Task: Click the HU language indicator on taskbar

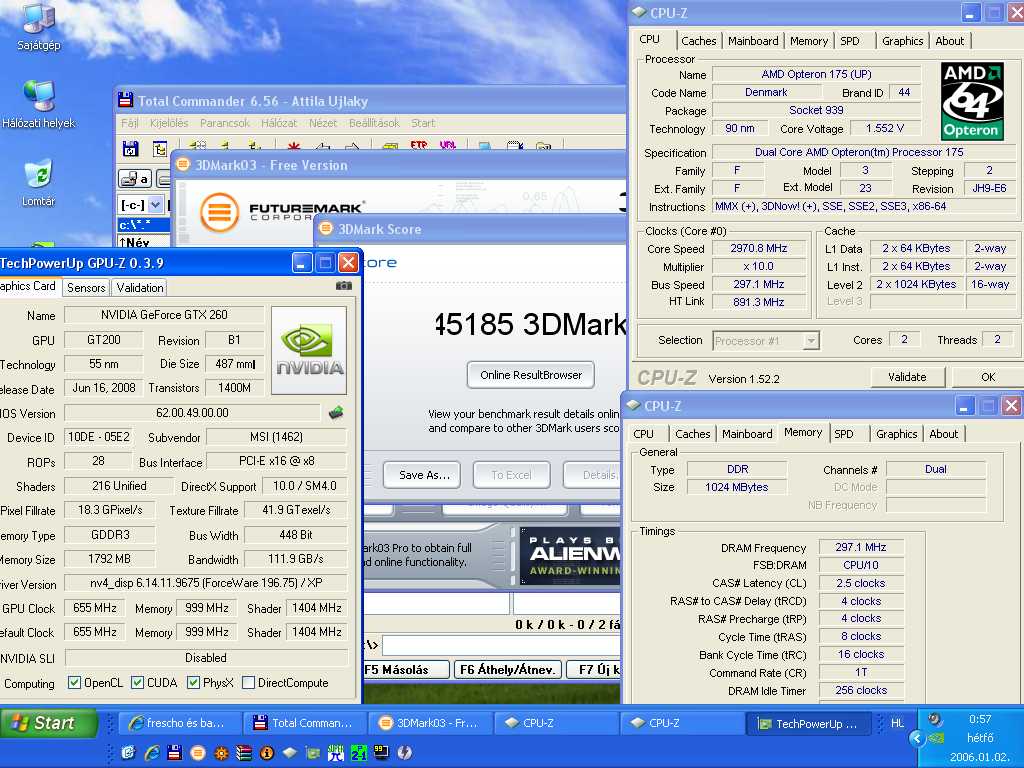Action: point(897,723)
